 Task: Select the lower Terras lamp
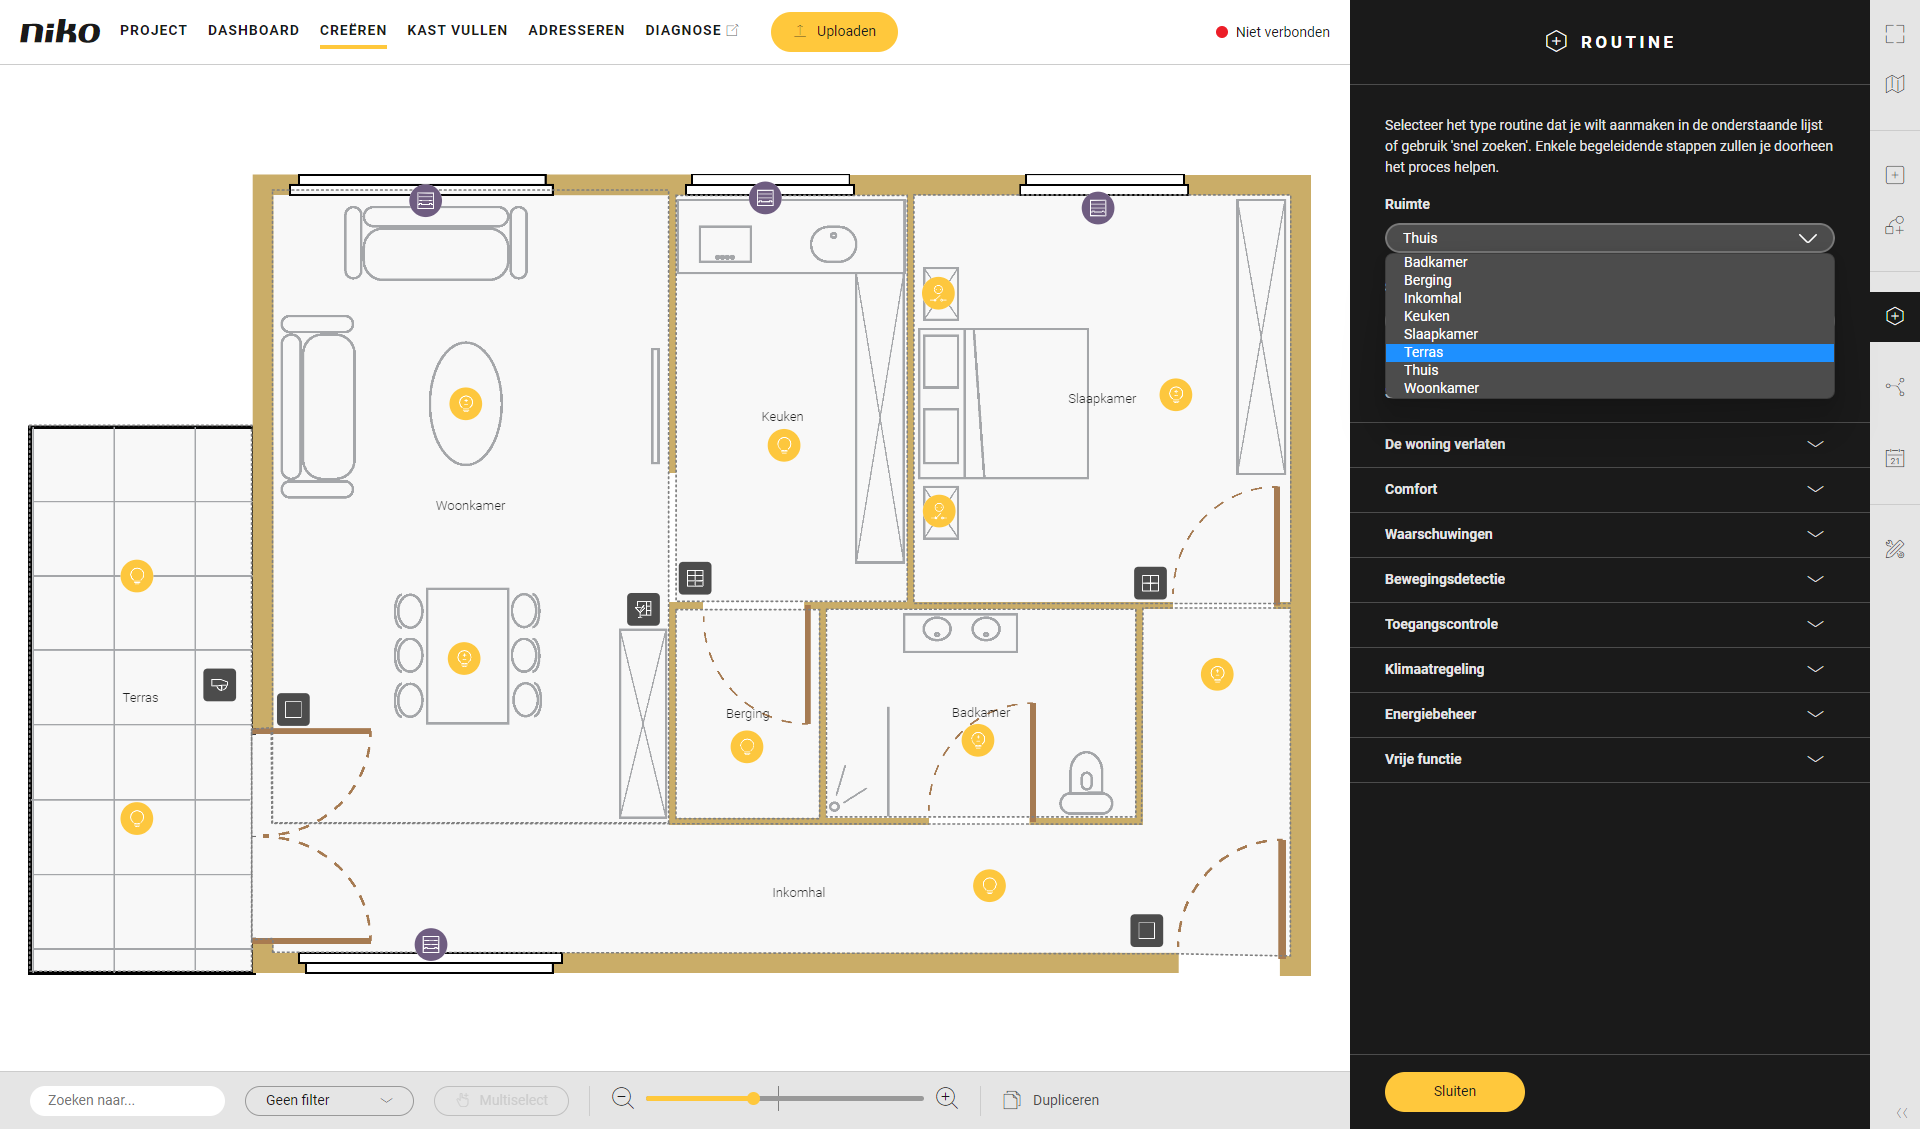[137, 818]
